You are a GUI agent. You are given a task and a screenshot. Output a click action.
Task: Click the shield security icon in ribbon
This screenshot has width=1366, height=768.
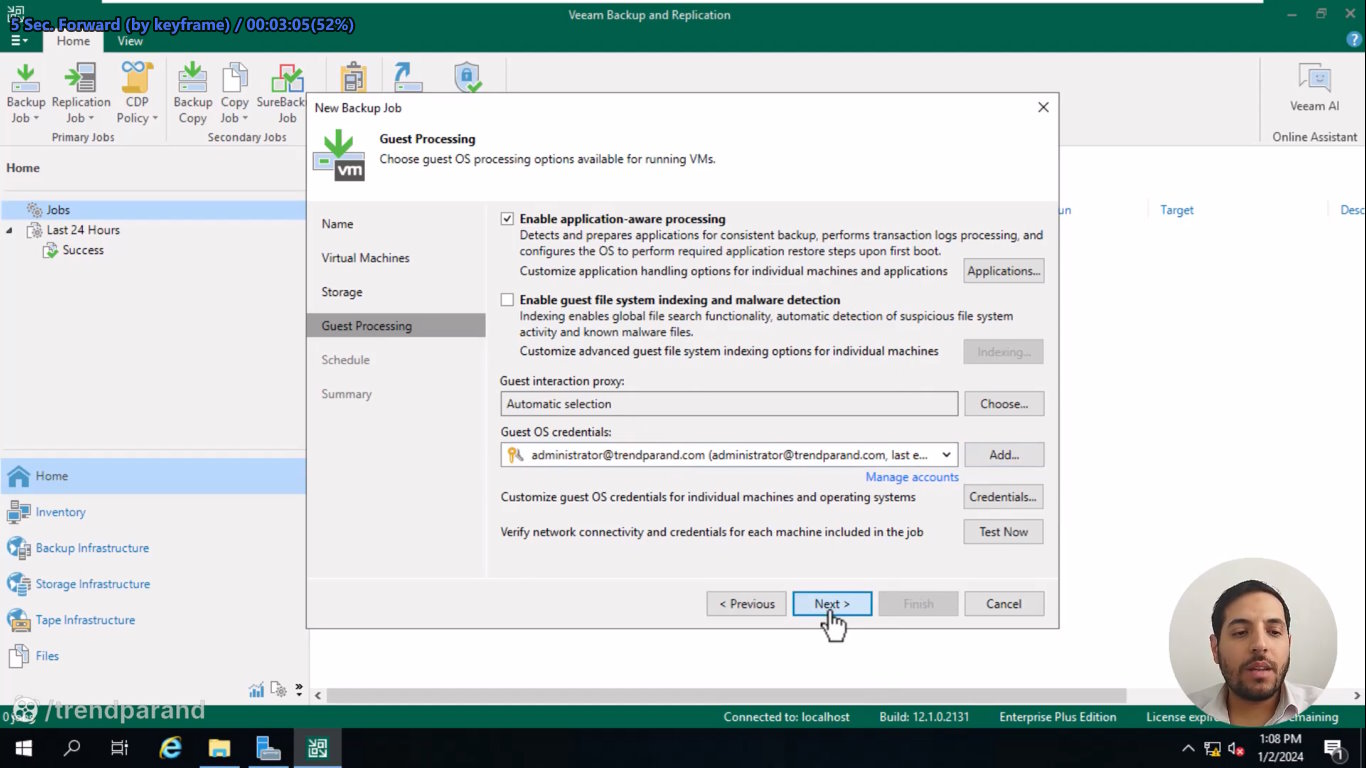click(x=467, y=77)
